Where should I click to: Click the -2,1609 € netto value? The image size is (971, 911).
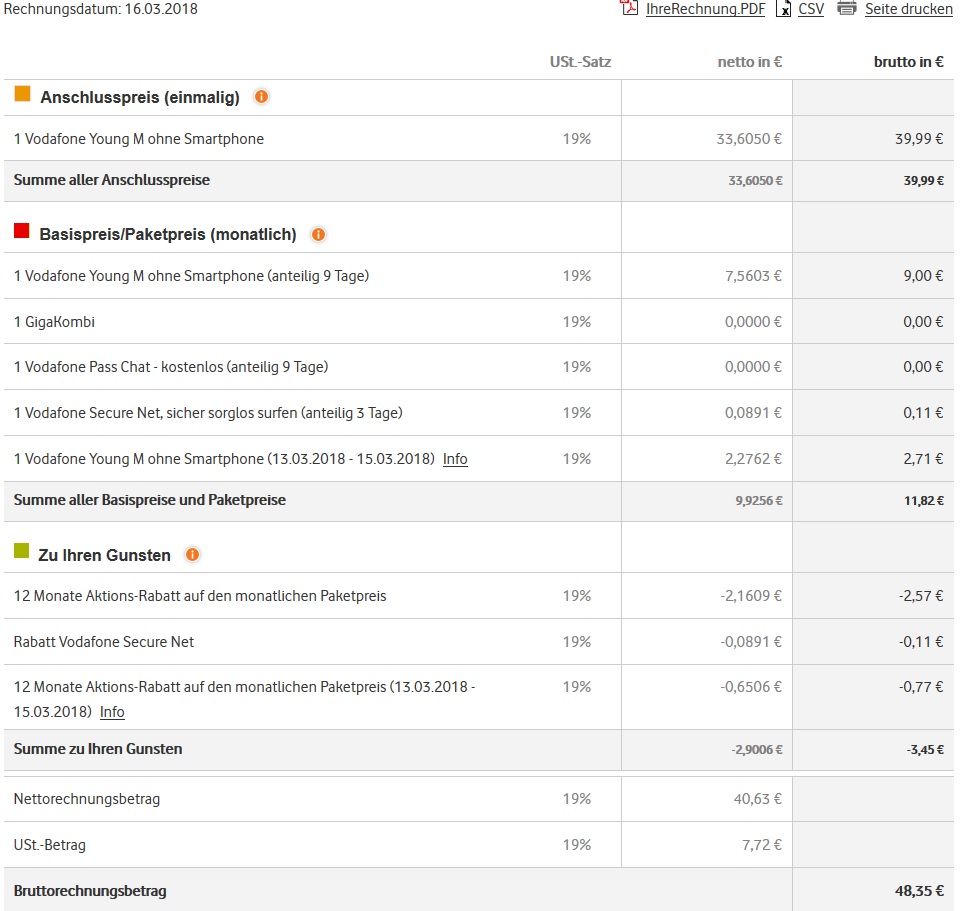(x=751, y=596)
